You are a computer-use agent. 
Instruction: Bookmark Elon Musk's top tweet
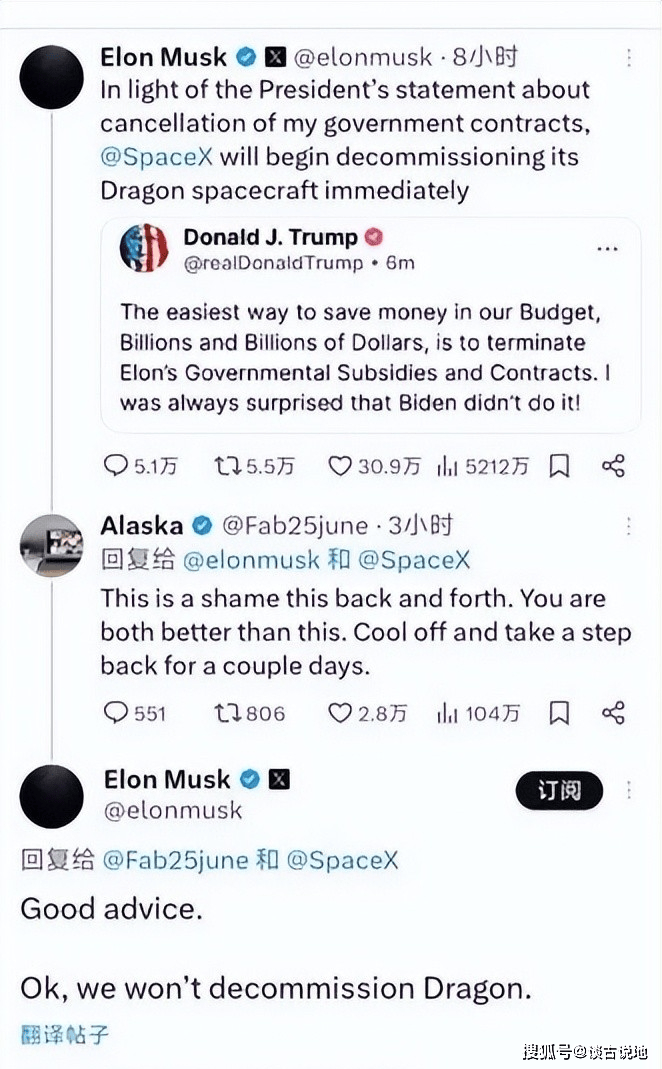[x=560, y=465]
